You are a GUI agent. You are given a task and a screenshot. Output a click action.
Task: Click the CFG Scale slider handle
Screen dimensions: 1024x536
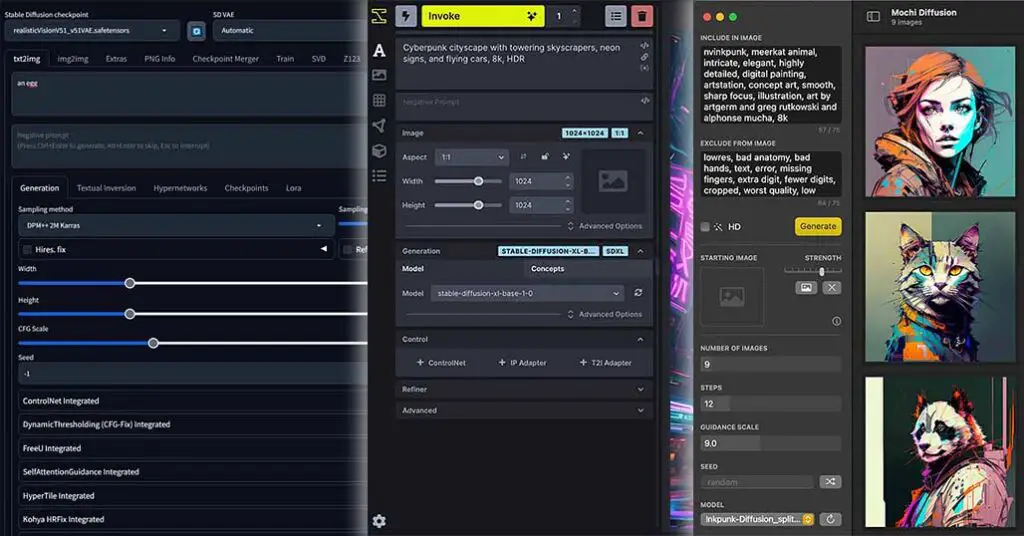[x=153, y=343]
